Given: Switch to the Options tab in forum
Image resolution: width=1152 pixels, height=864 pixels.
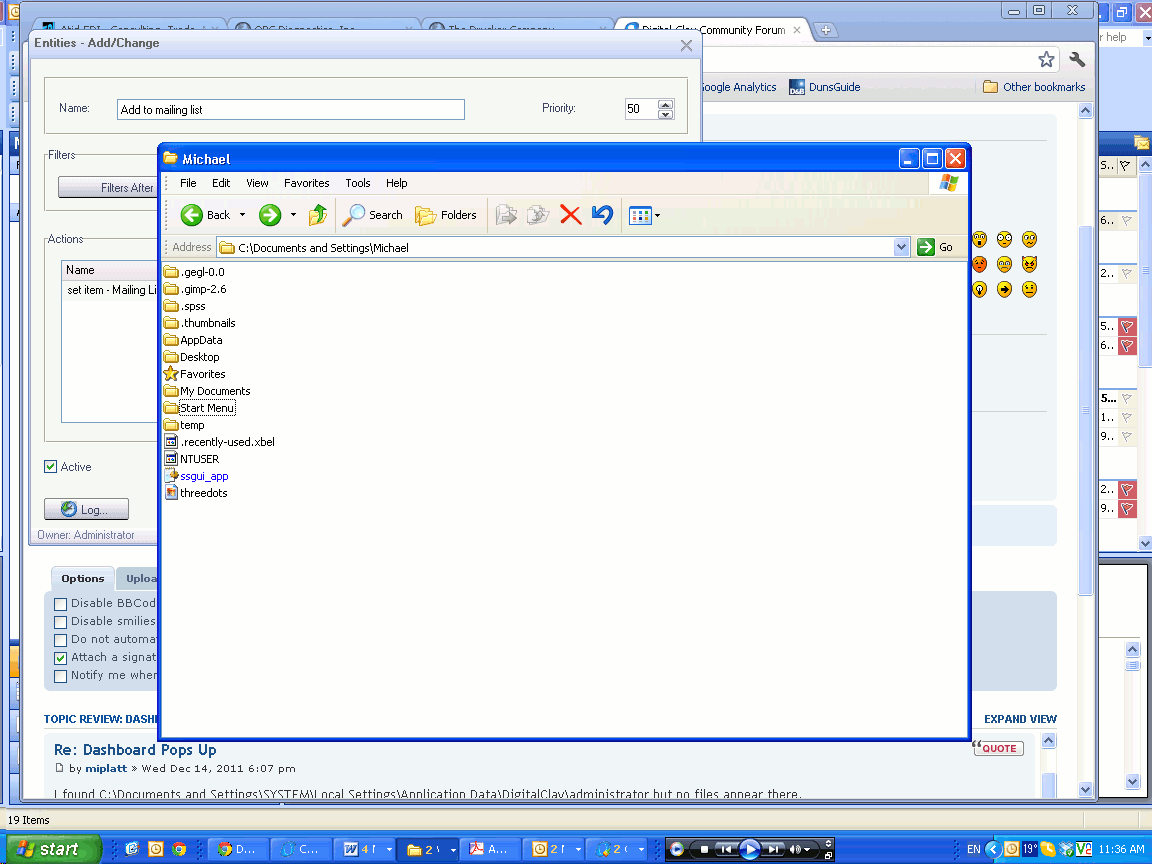Looking at the screenshot, I should pyautogui.click(x=83, y=578).
